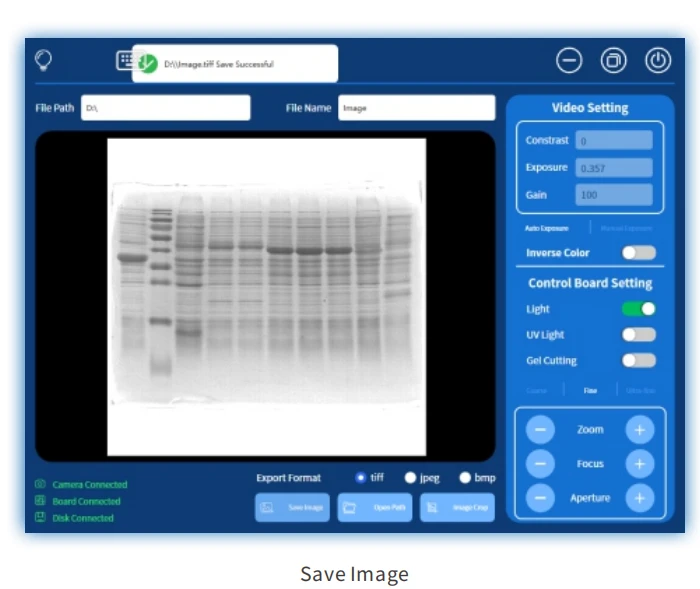Decrease Focus with the minus button
This screenshot has height=589, width=700.
coord(540,464)
